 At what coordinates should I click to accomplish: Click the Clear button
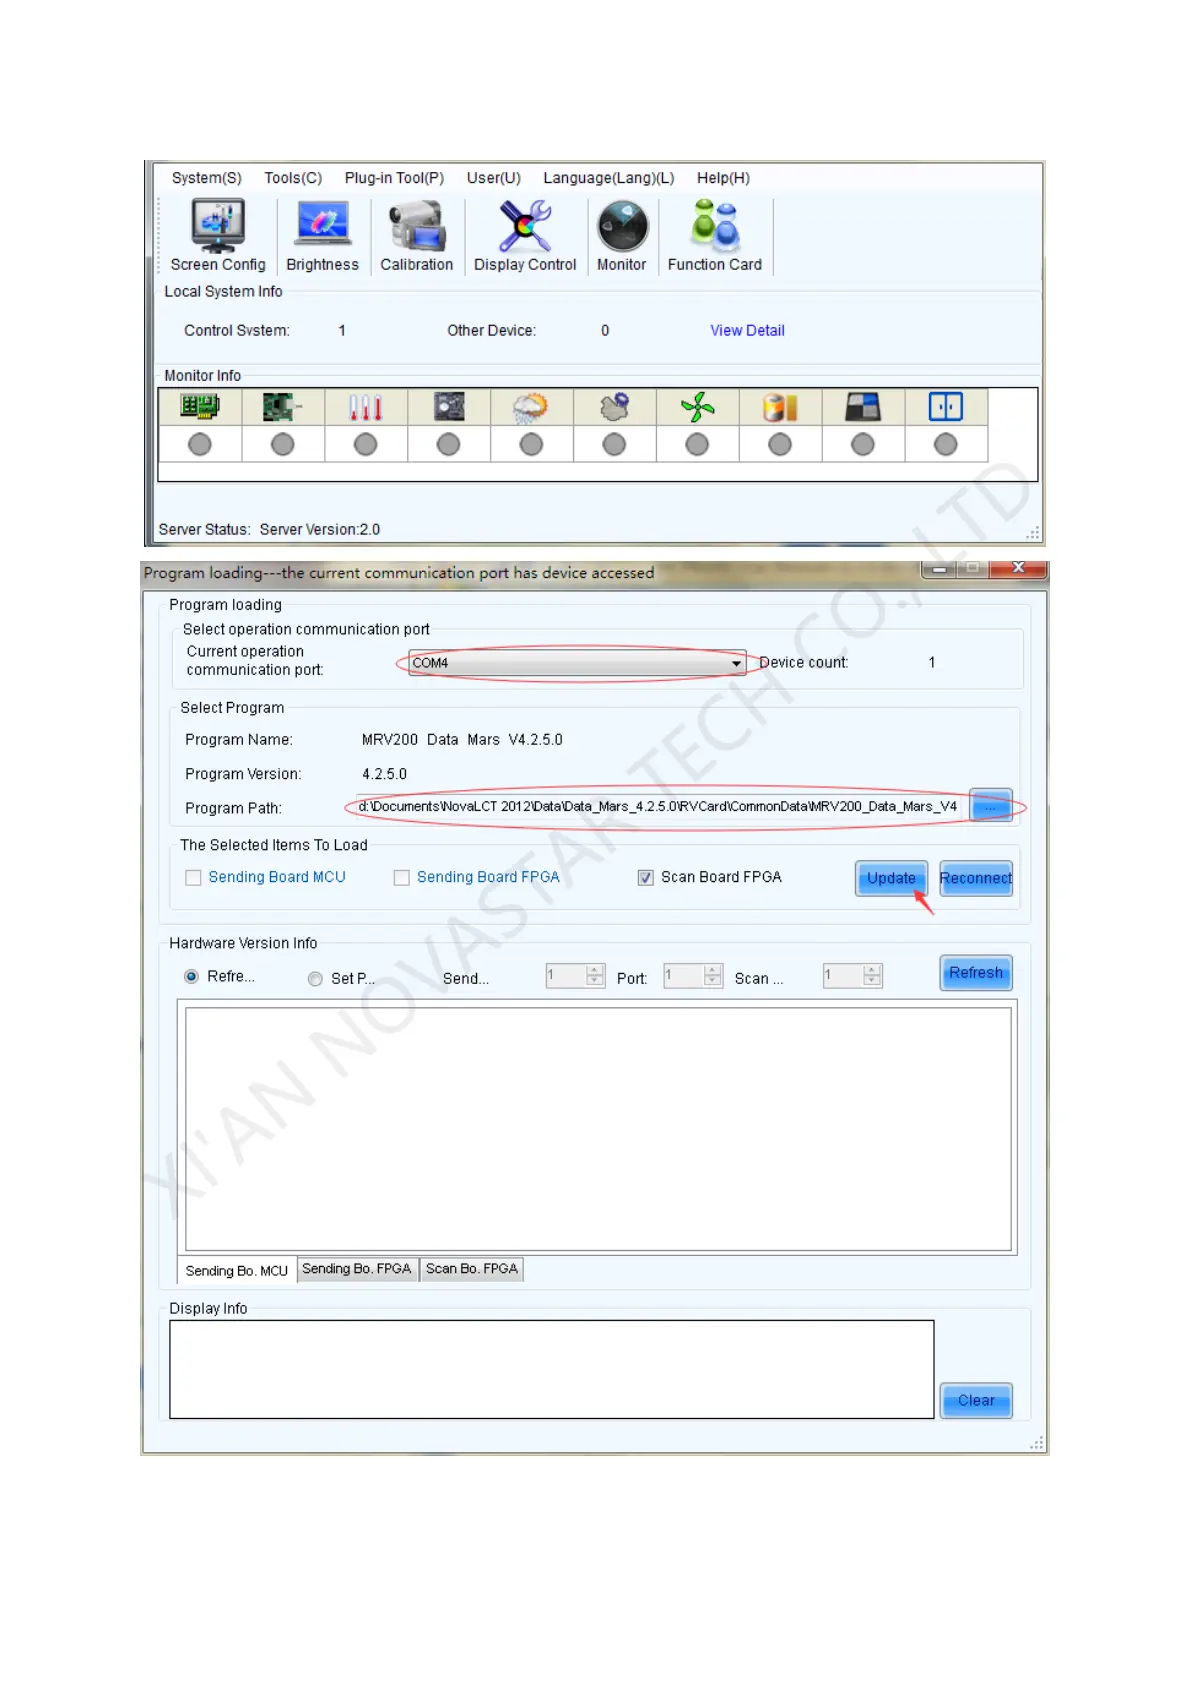[x=976, y=1401]
